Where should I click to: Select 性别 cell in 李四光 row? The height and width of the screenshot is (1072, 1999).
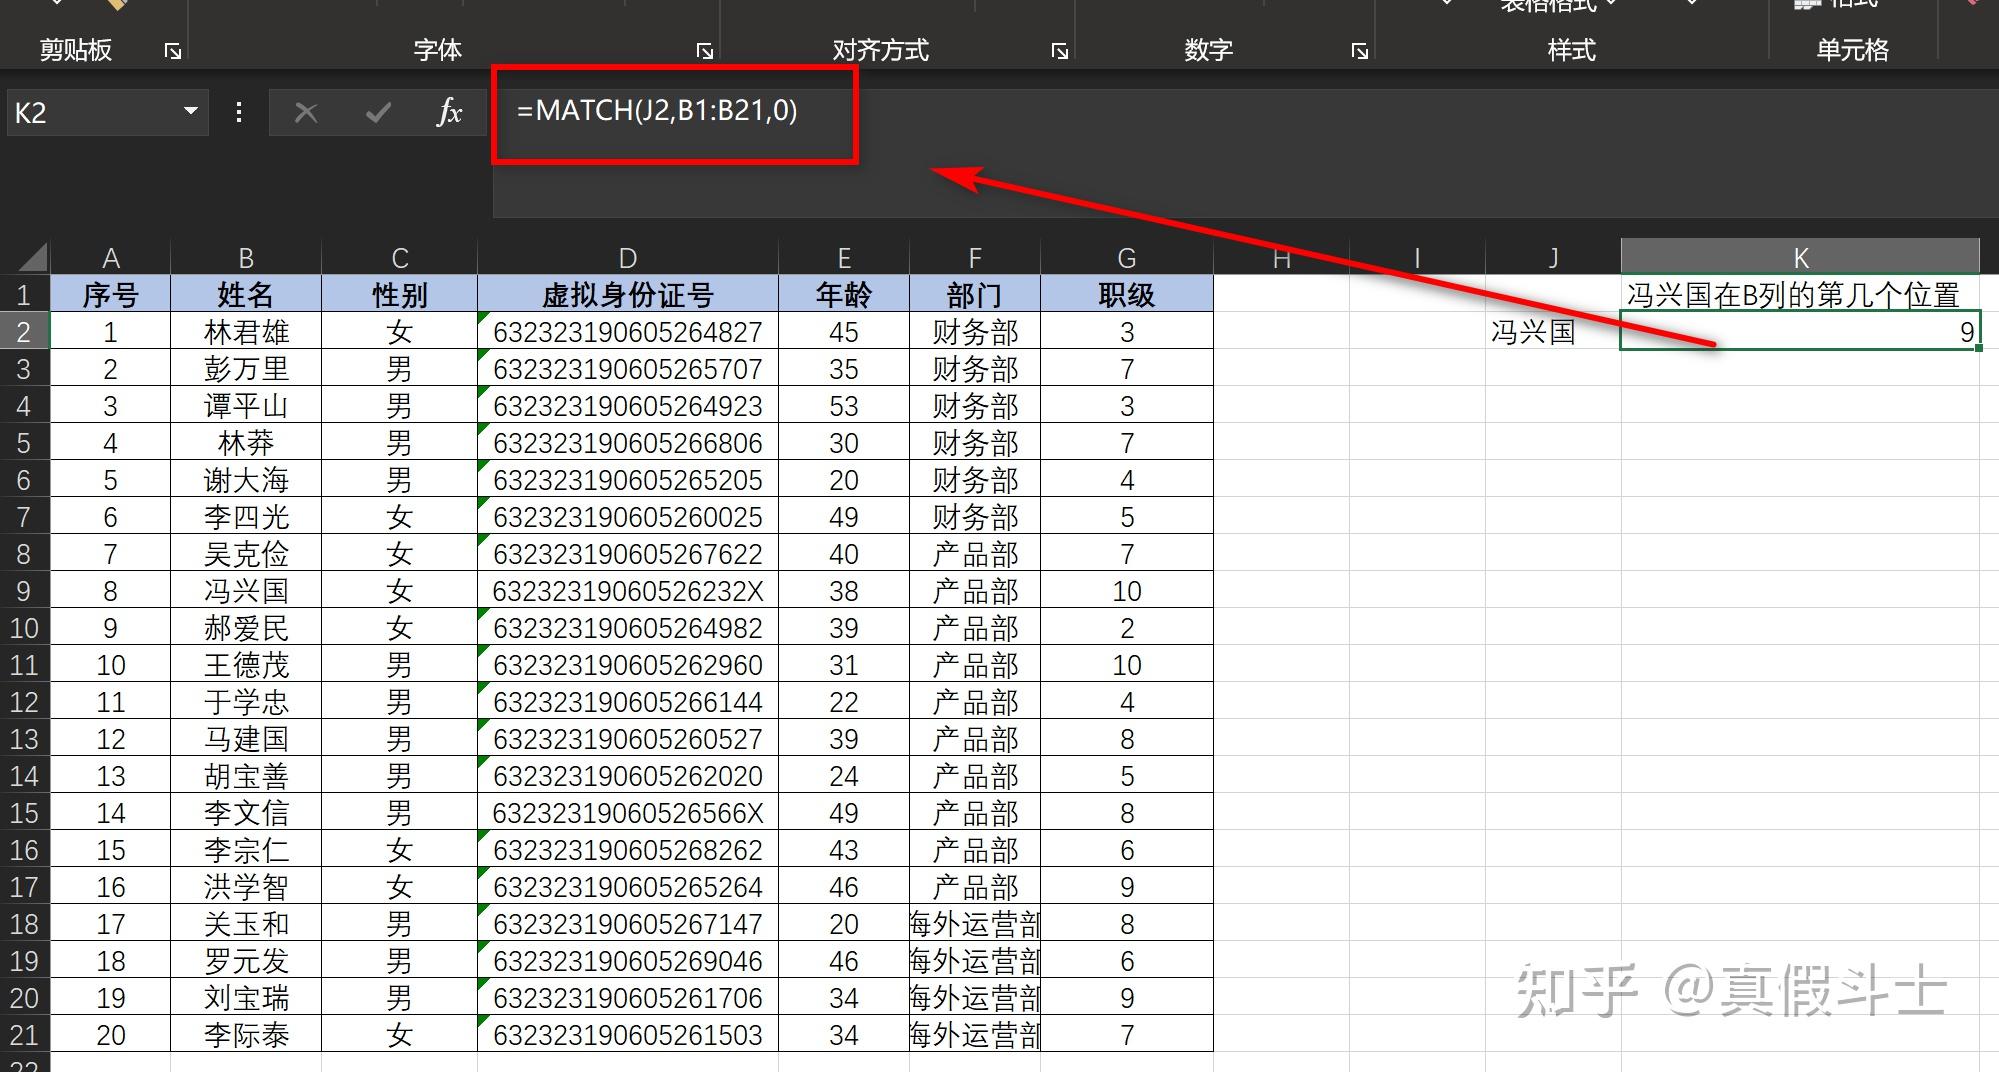point(400,517)
